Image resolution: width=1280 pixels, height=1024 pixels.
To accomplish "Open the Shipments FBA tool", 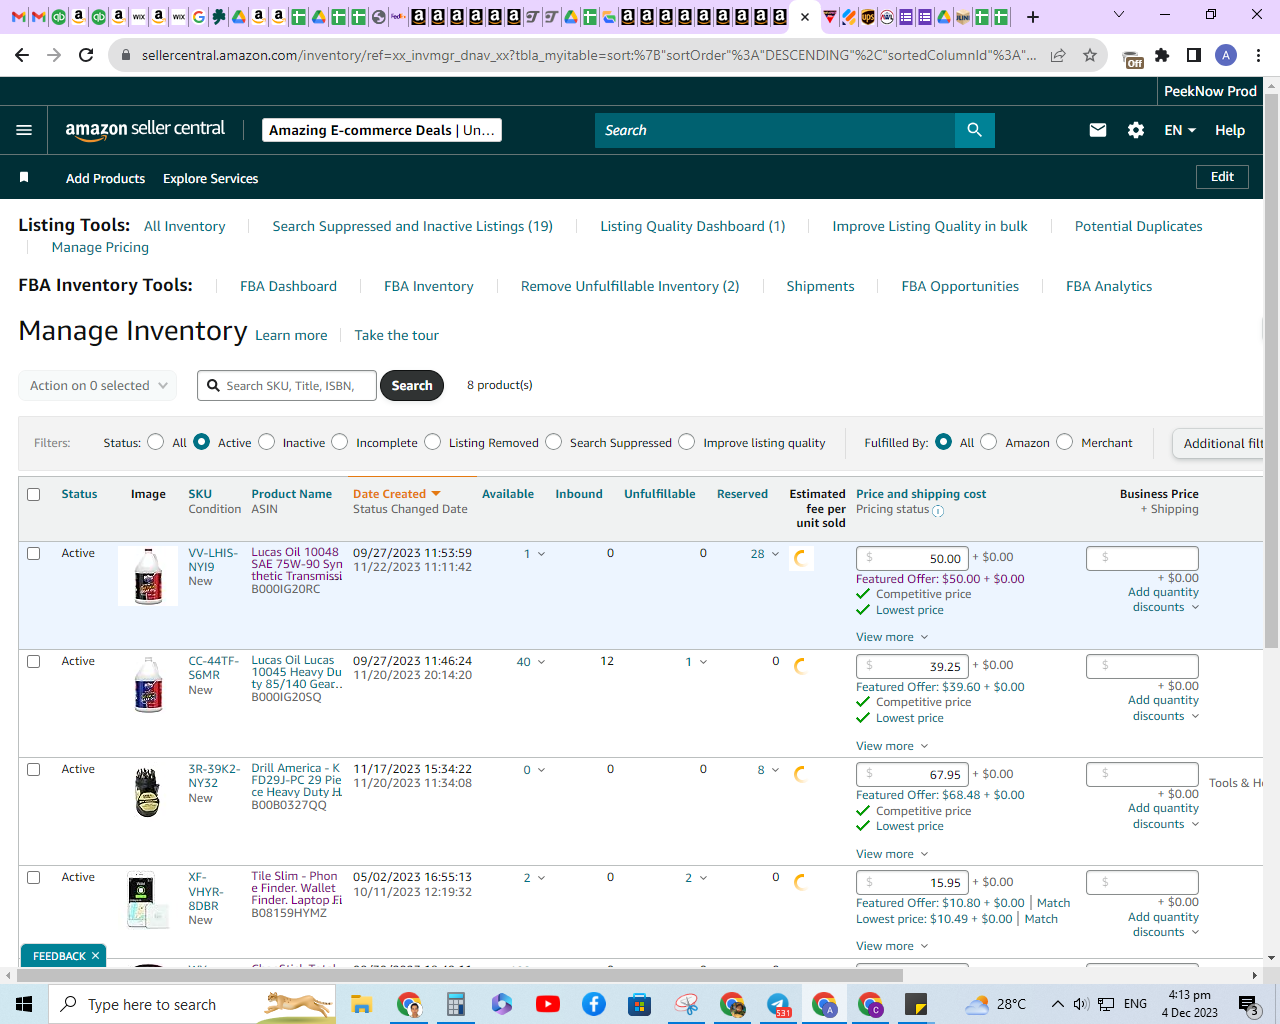I will [x=820, y=286].
